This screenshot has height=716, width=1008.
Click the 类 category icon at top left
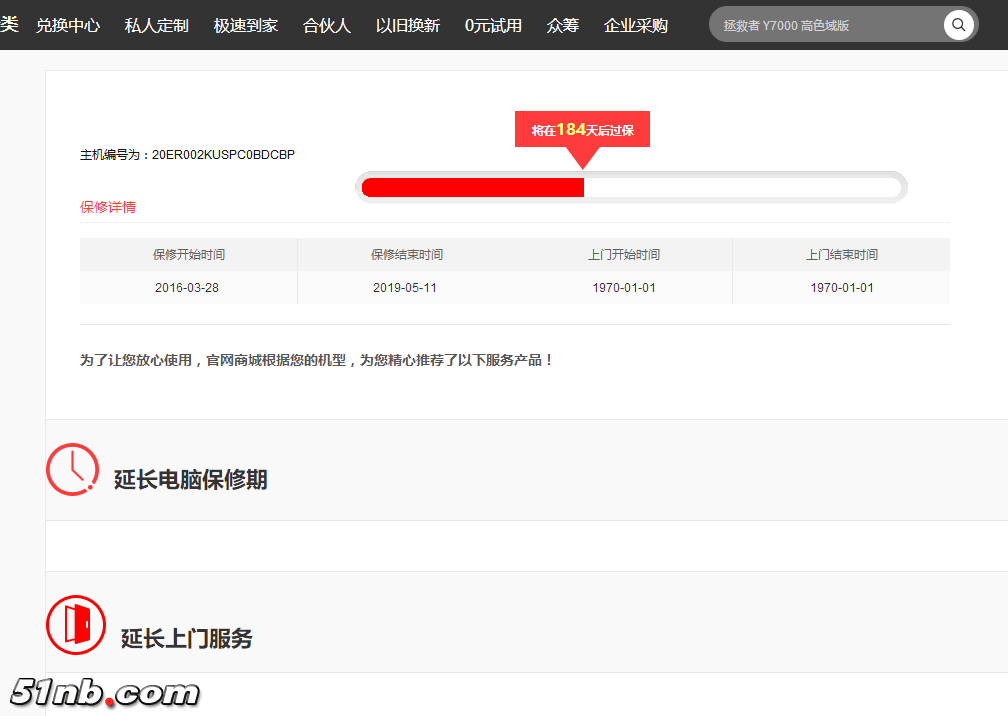(10, 24)
